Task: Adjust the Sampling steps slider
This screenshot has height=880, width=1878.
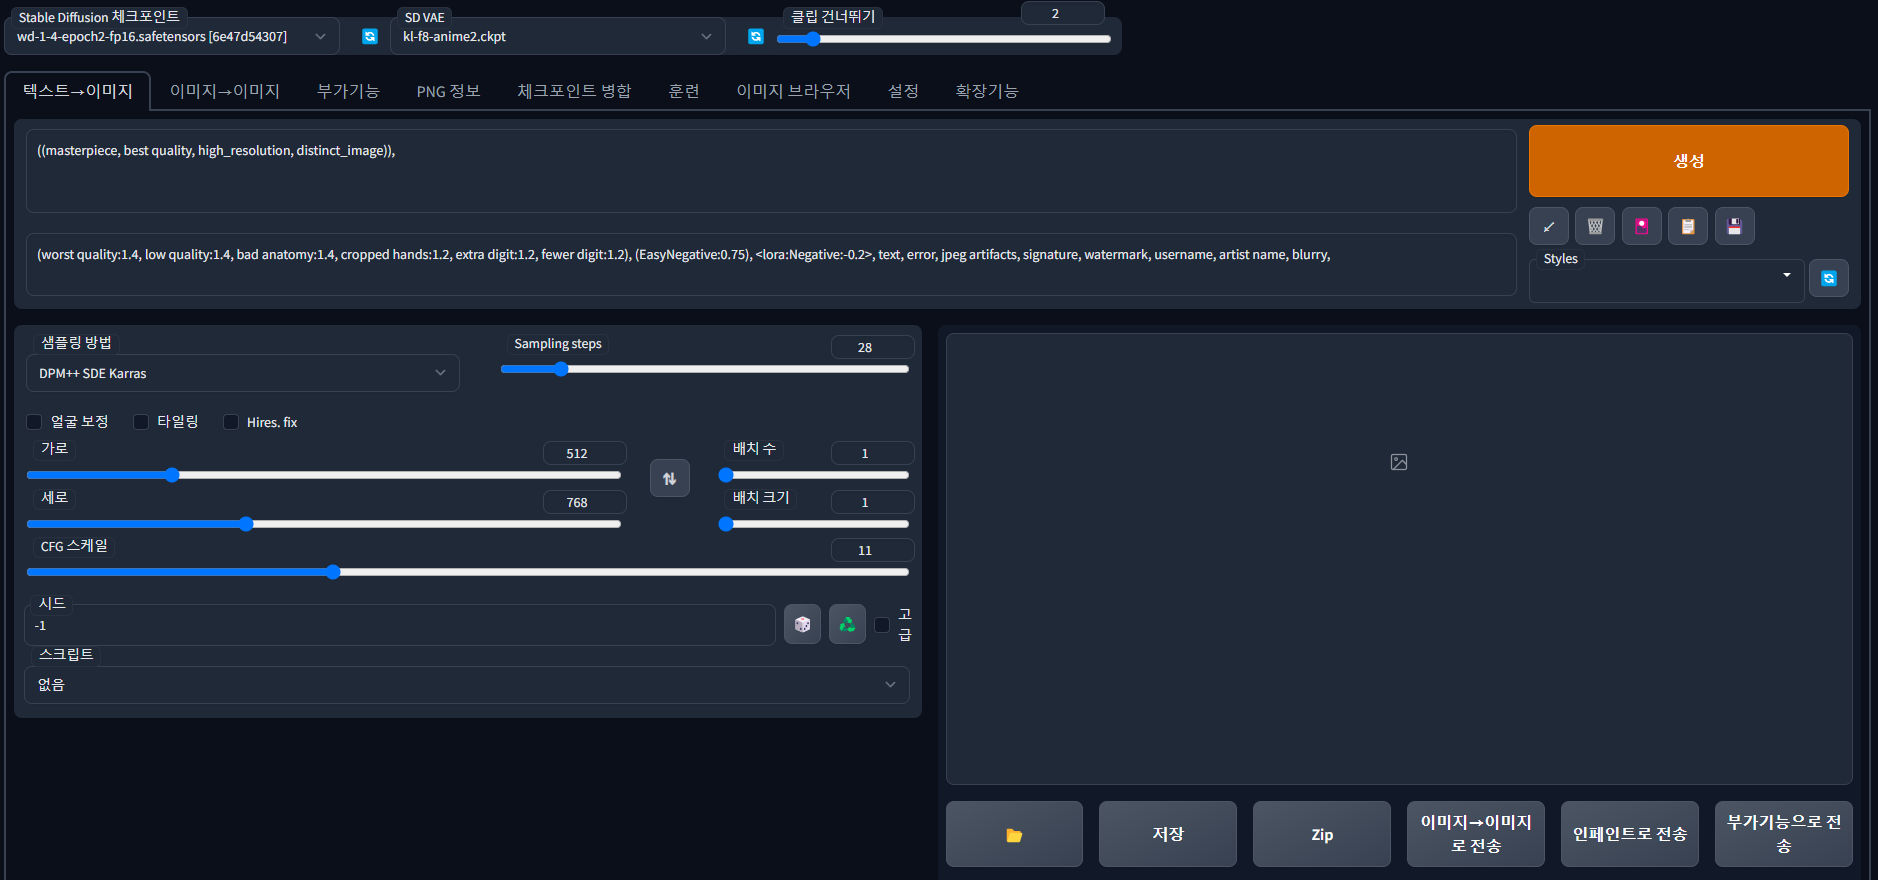Action: pyautogui.click(x=705, y=369)
